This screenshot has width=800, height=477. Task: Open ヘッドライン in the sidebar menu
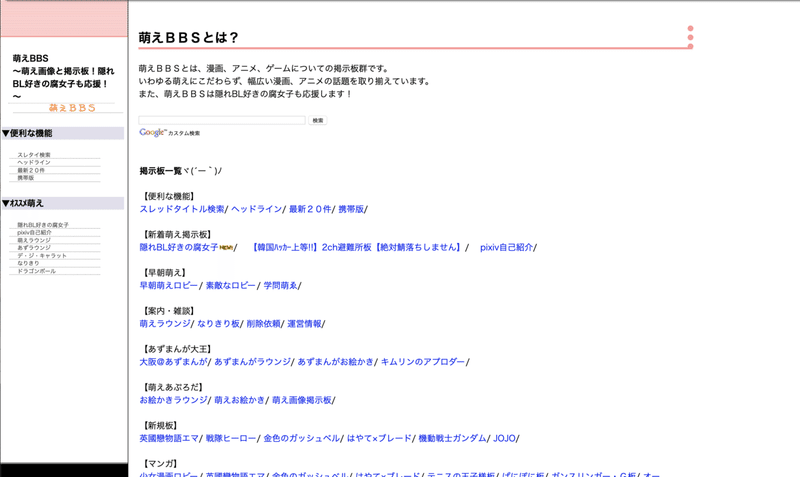tap(34, 162)
